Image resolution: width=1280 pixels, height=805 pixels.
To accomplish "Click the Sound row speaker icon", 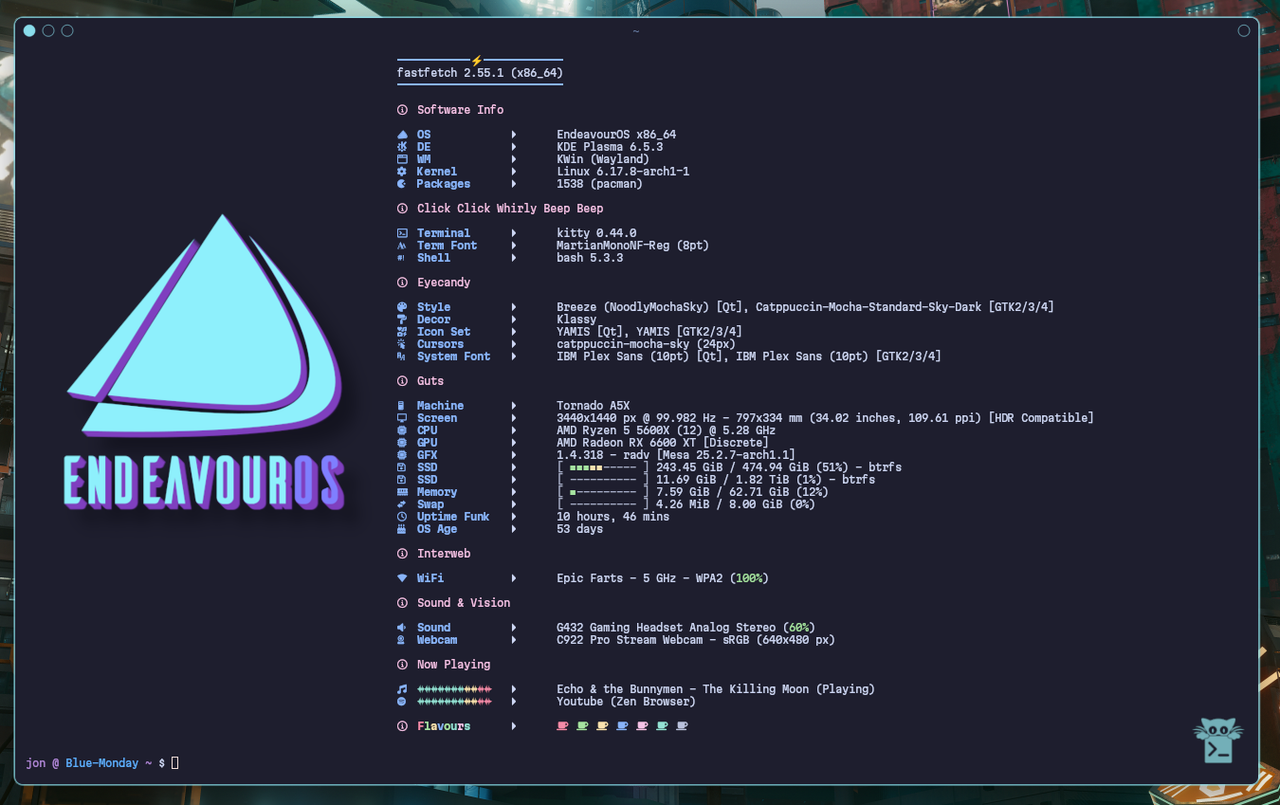I will (x=402, y=628).
